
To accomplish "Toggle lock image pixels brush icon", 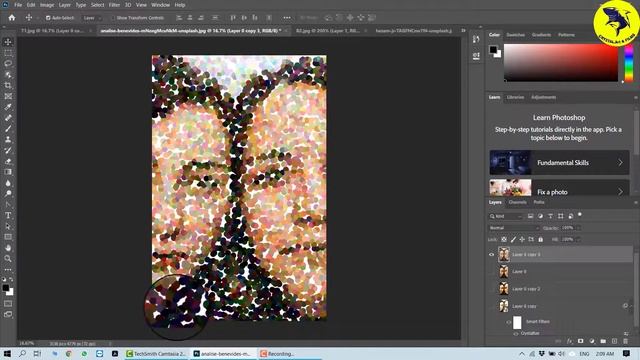I will click(x=513, y=240).
